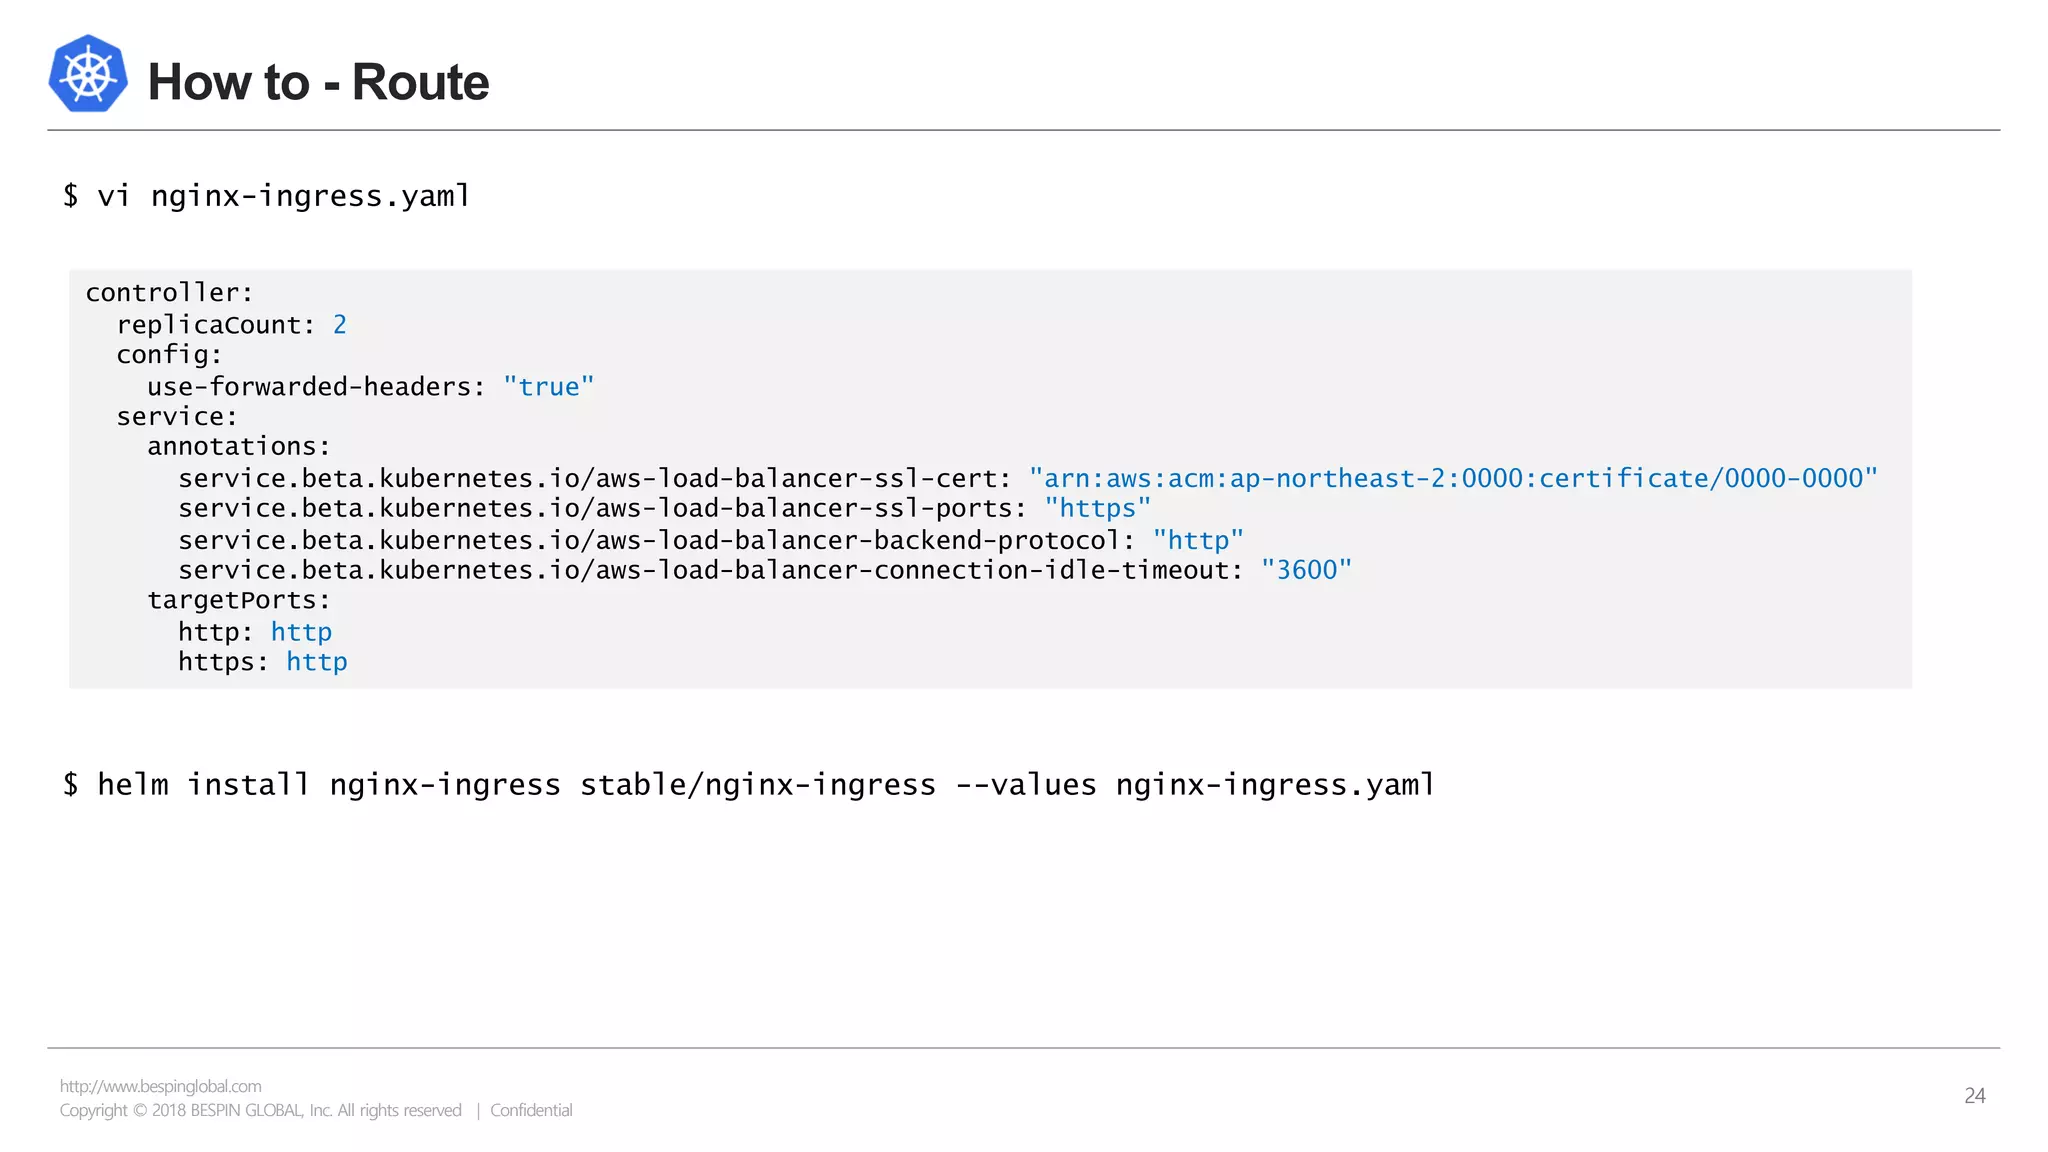Click the aws-load-balancer-ssl-cert annotation key

(595, 478)
